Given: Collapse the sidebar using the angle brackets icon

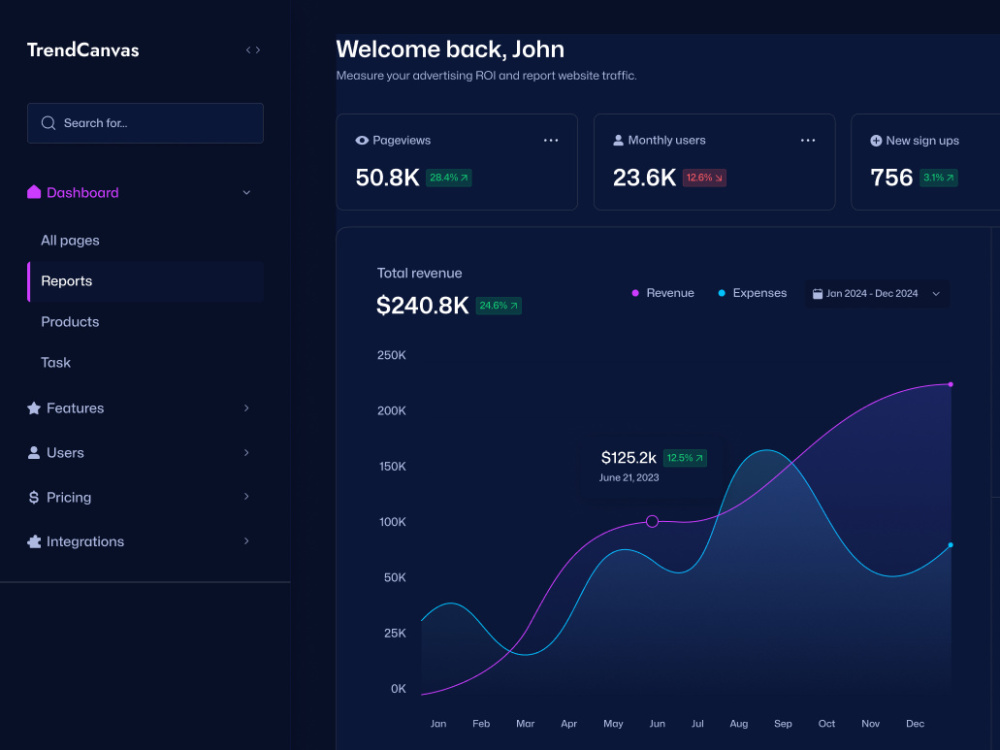Looking at the screenshot, I should (x=253, y=50).
